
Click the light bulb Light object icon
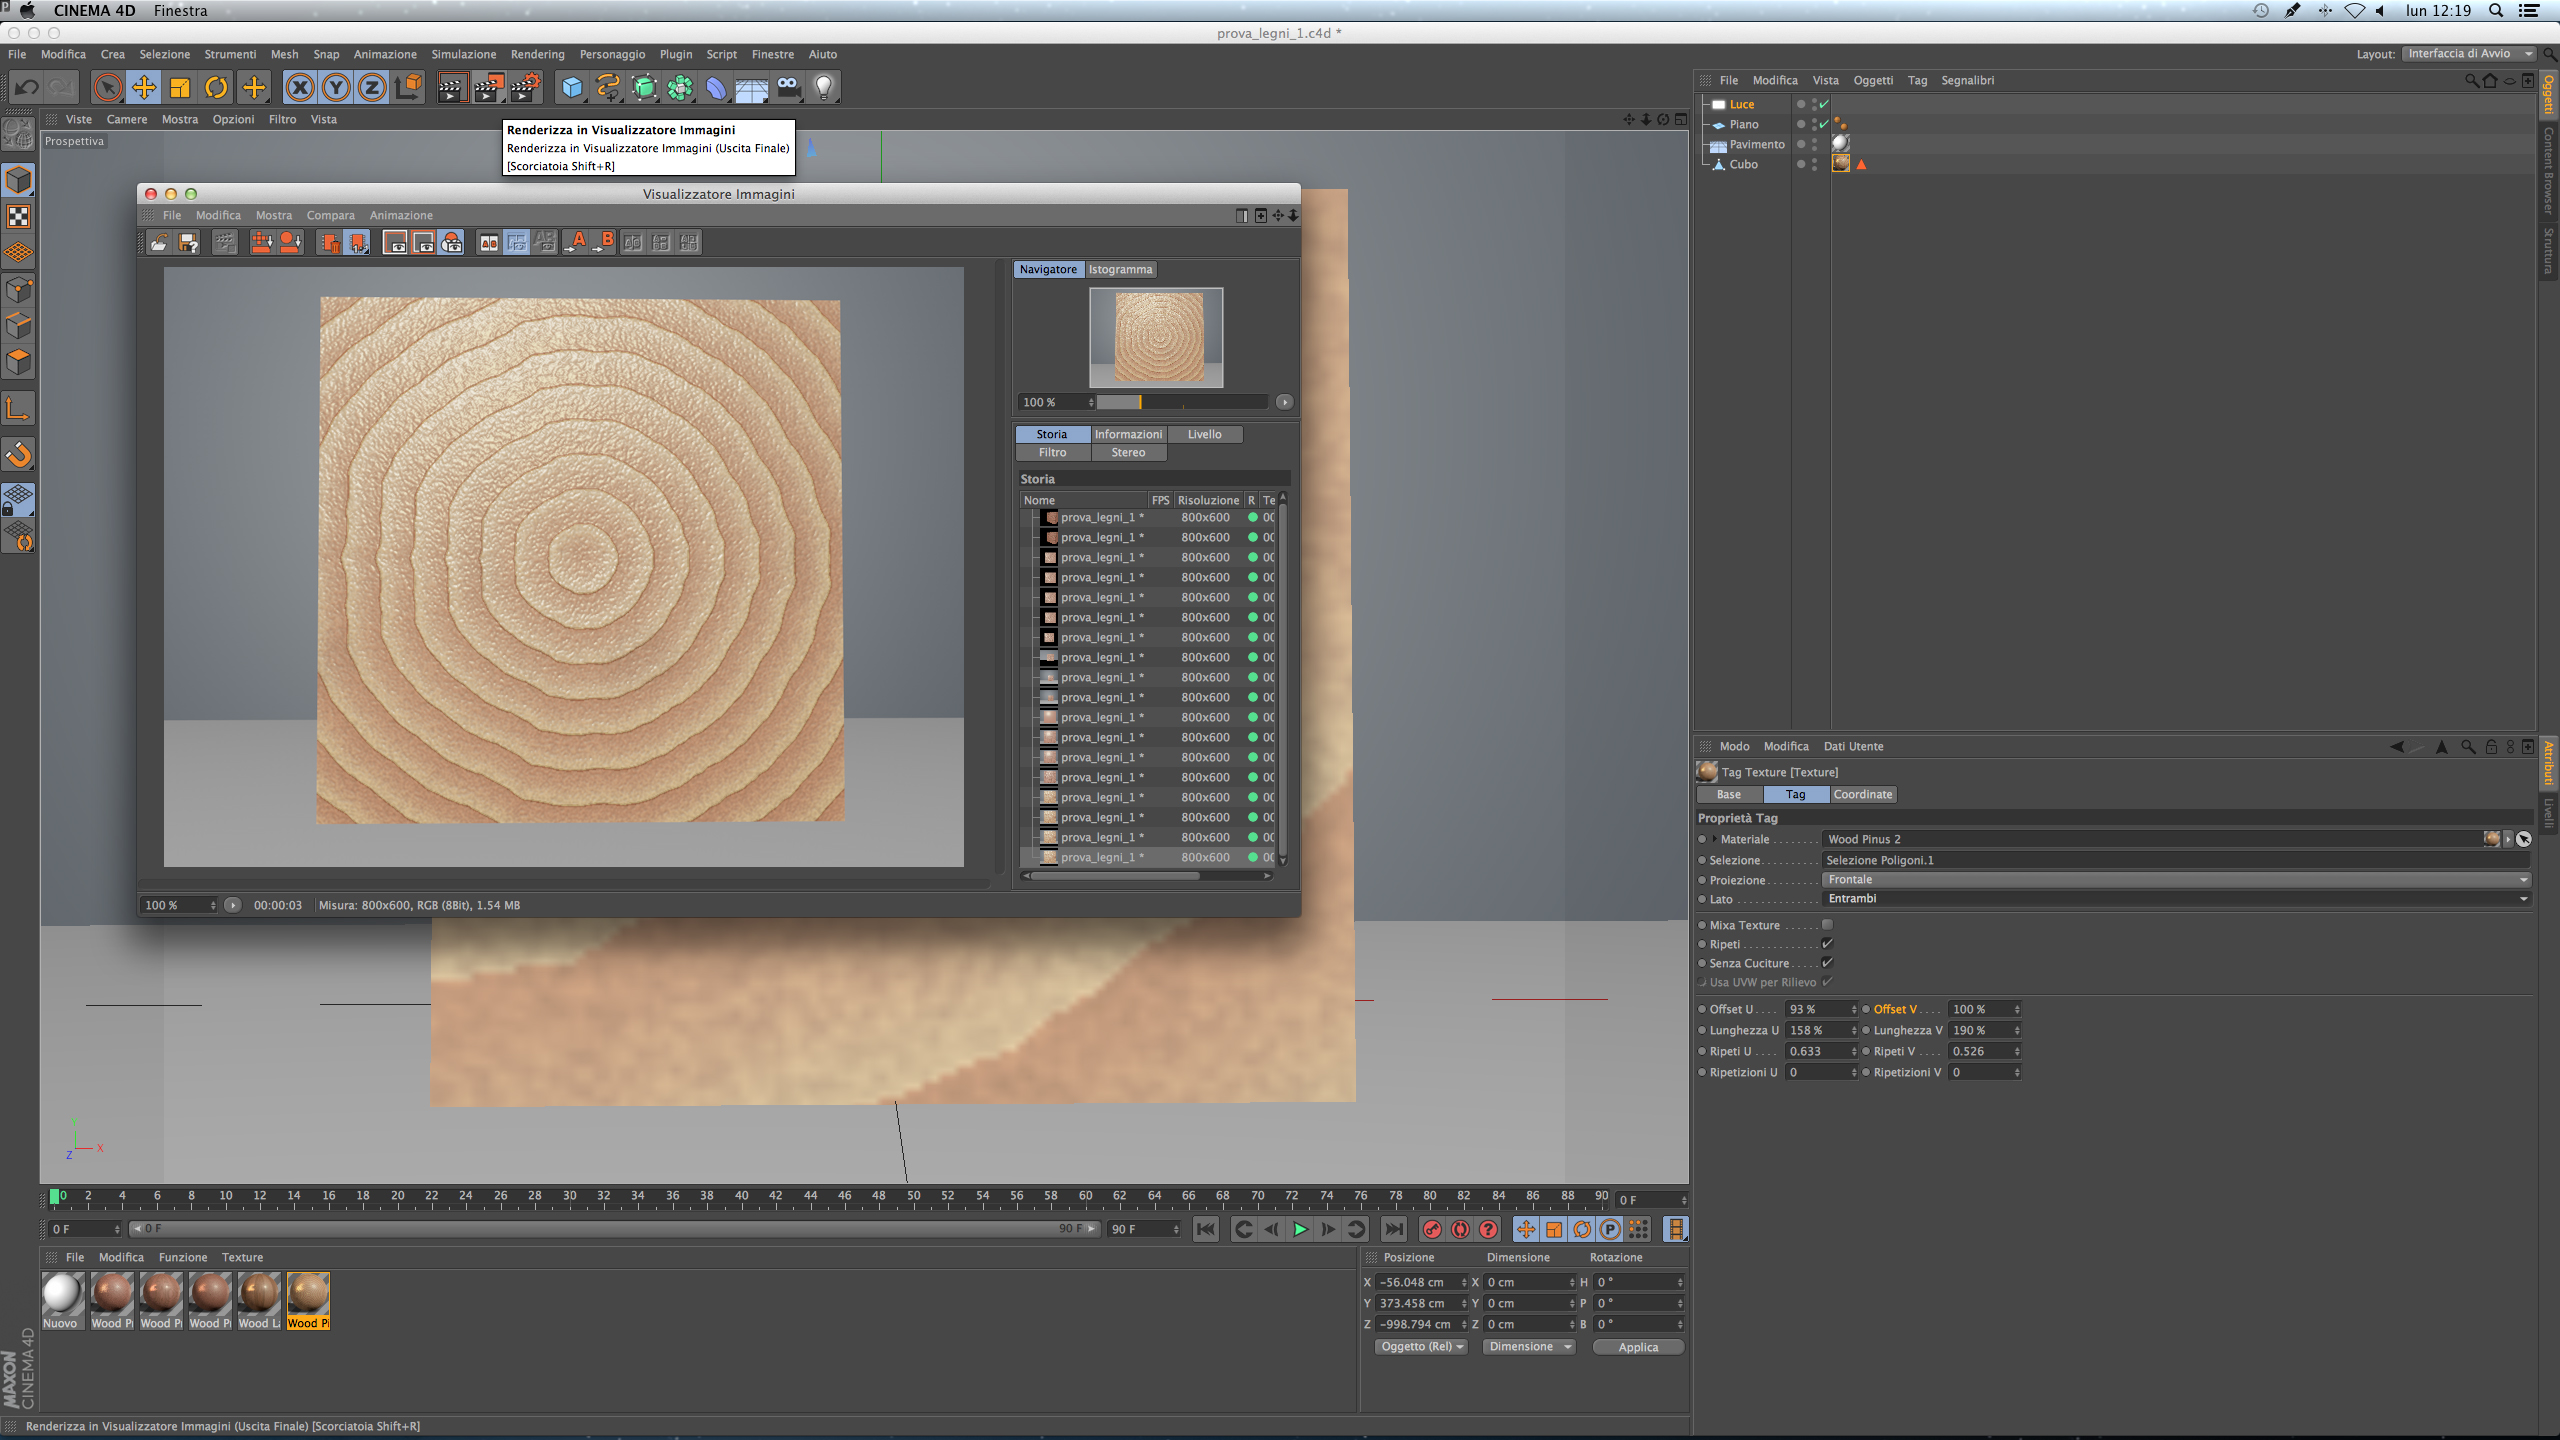point(823,88)
